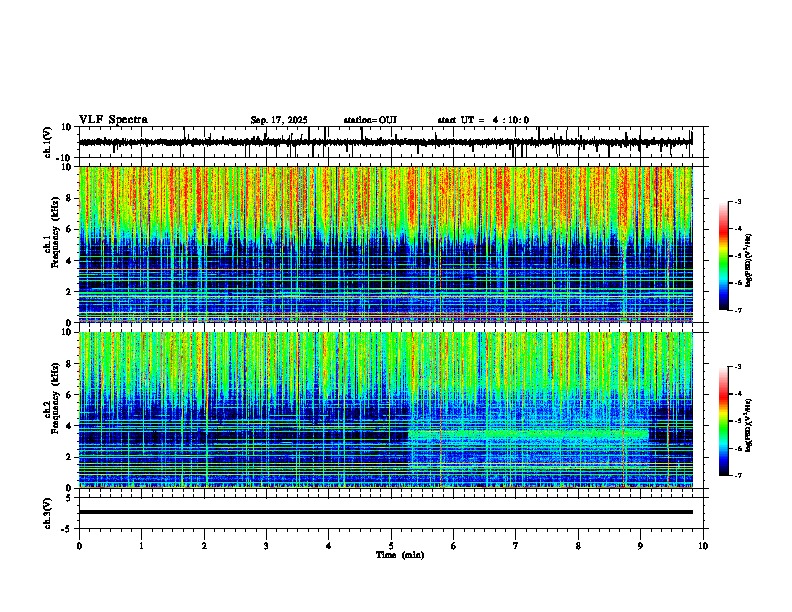Click time axis tick label "6"

pyautogui.click(x=453, y=546)
